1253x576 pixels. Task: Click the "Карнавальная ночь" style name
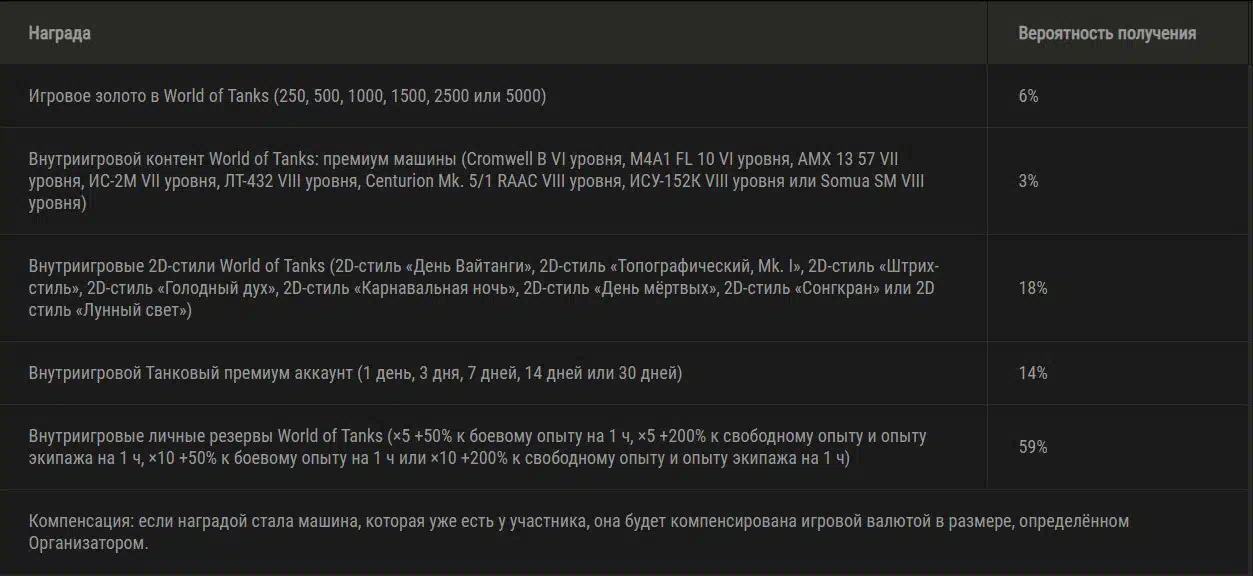pos(435,288)
